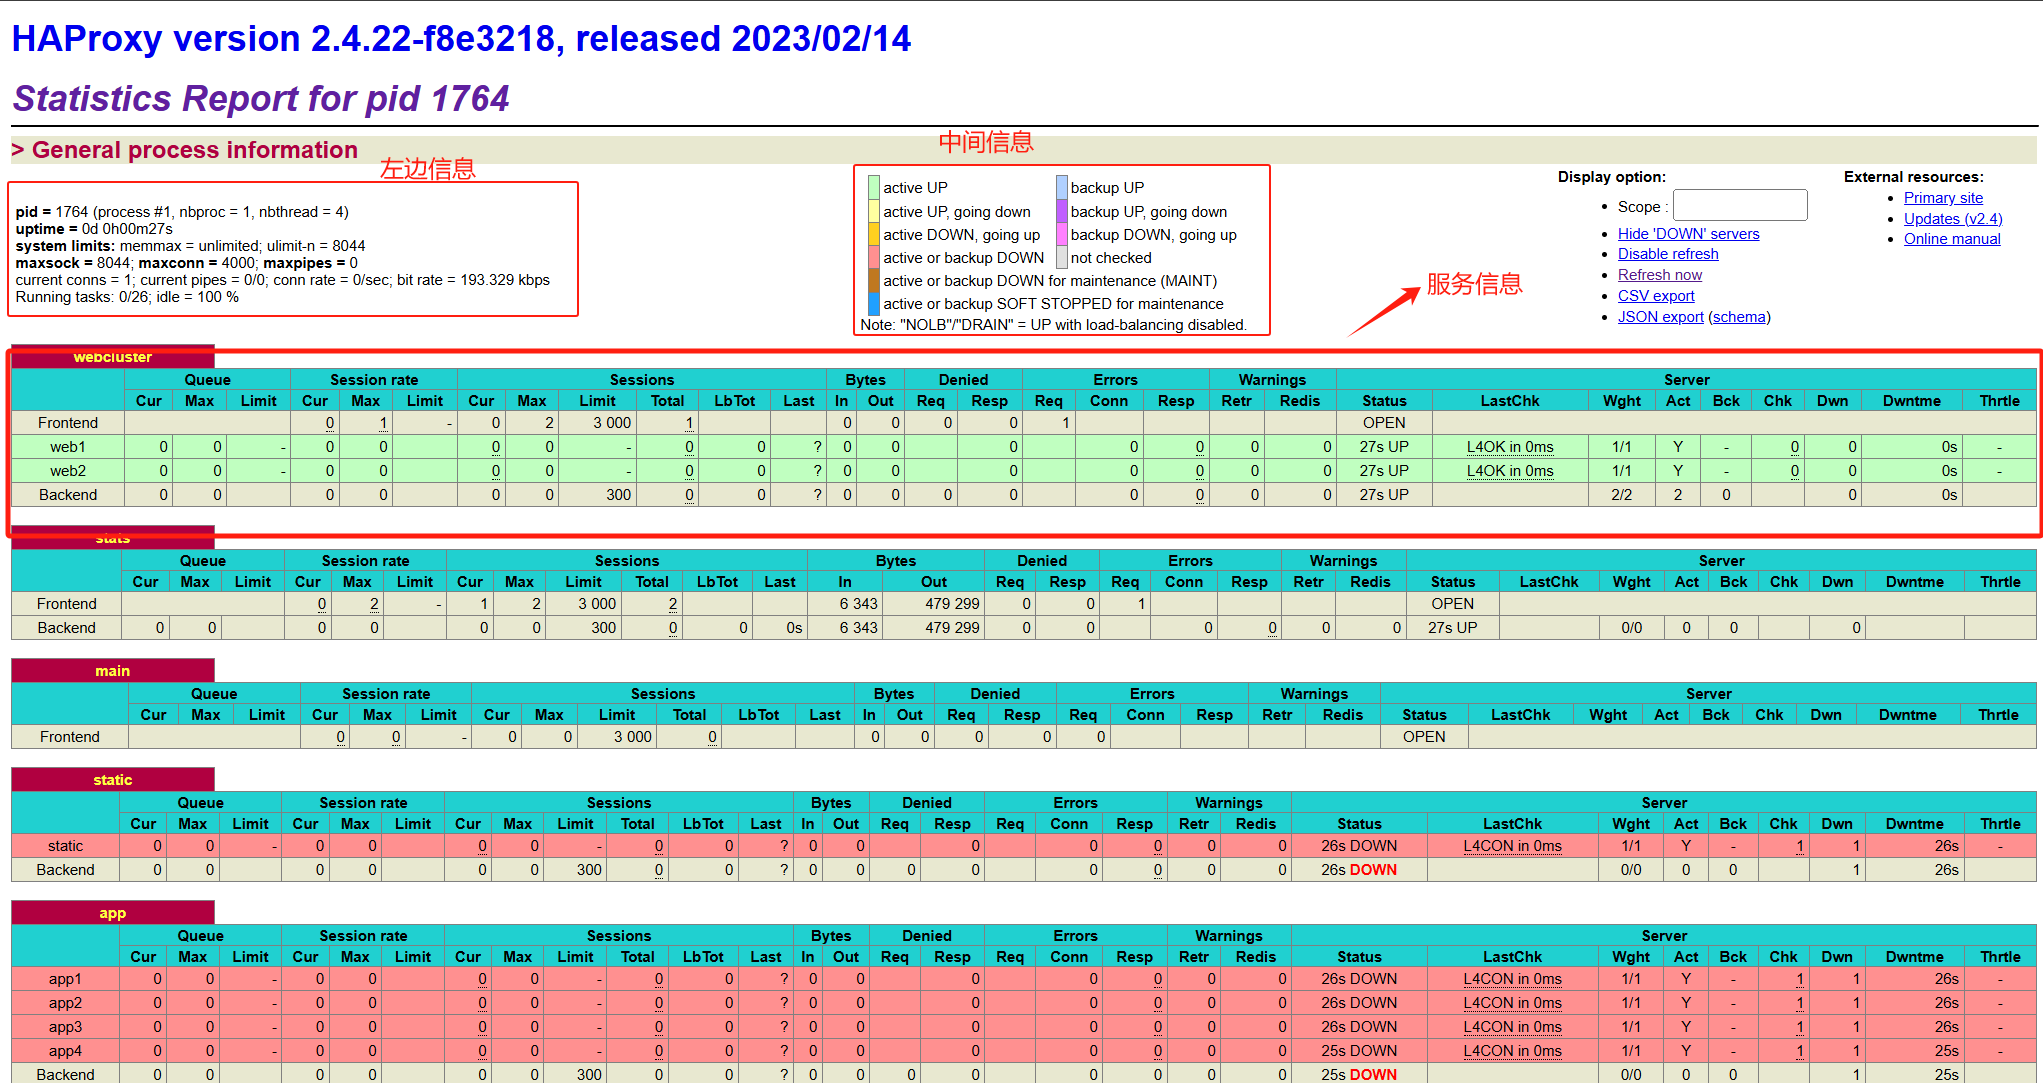Open the JSON export link

[x=1660, y=317]
